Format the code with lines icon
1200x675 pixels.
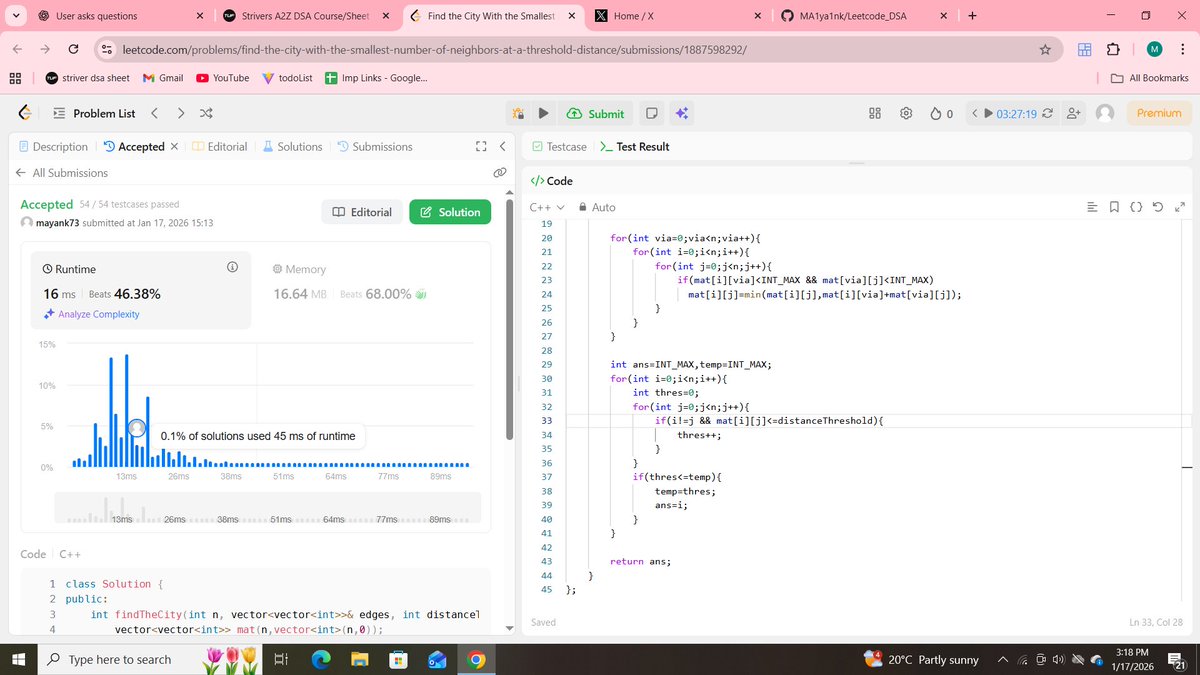[1092, 207]
